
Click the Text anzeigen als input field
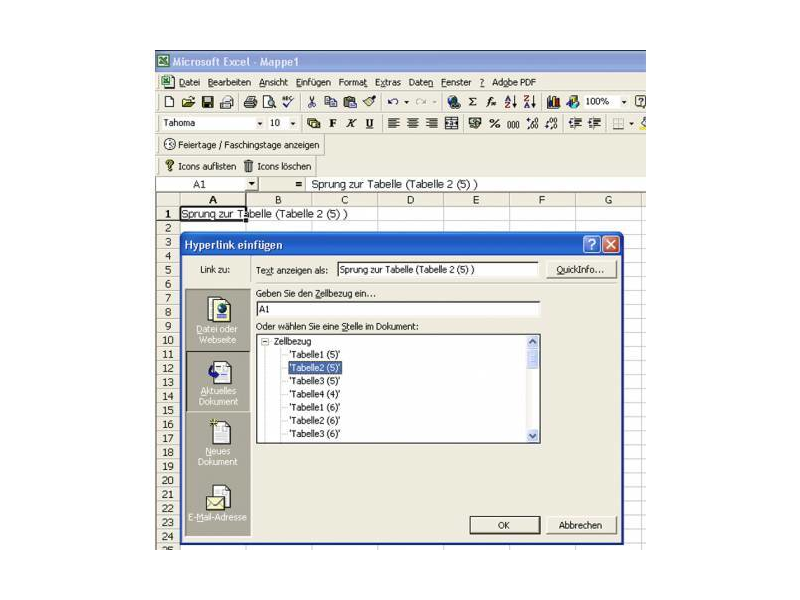click(438, 269)
